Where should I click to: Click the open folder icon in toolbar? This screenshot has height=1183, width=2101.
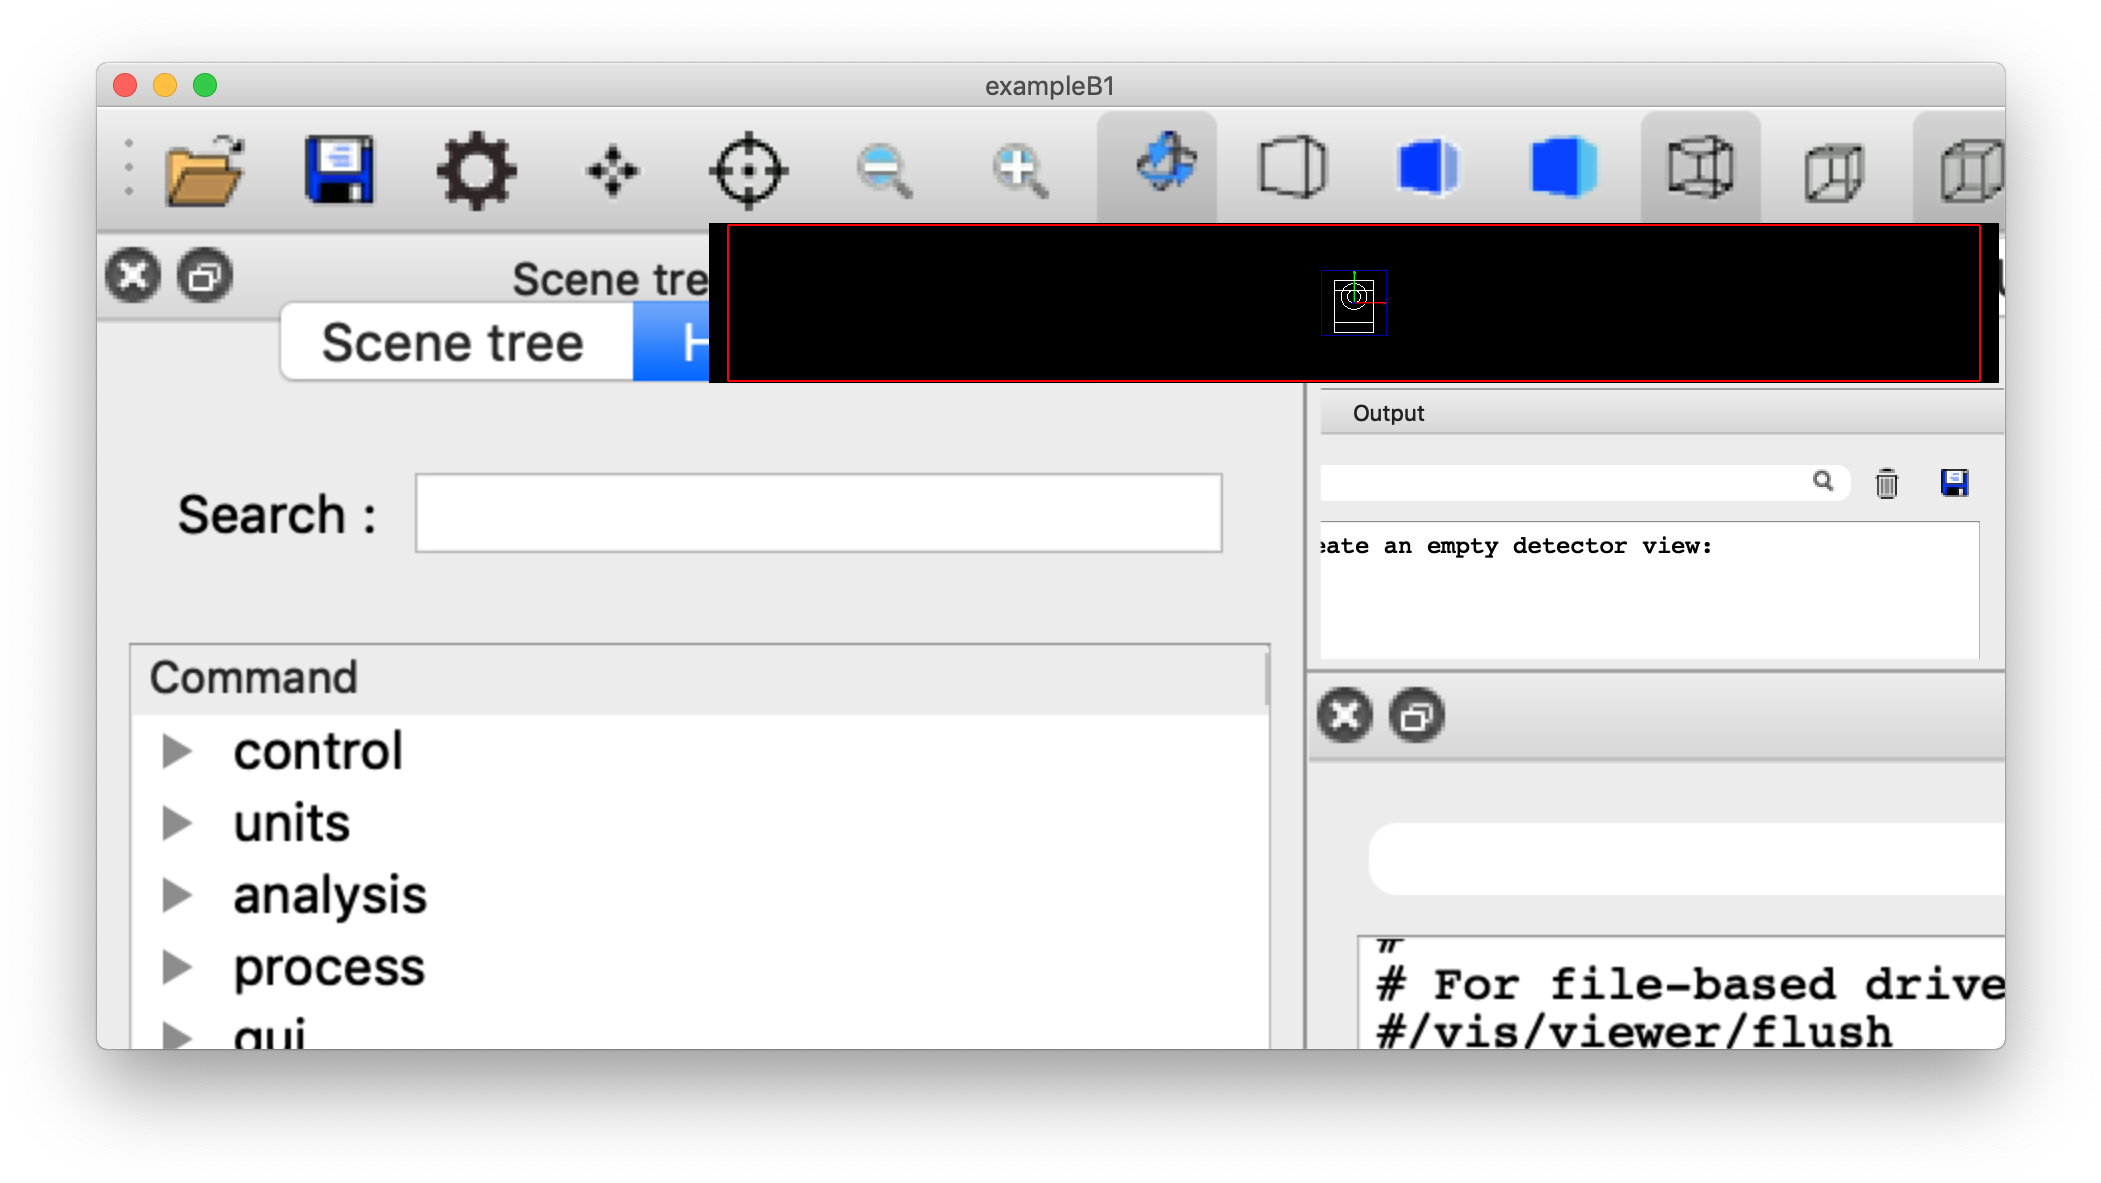click(x=205, y=171)
